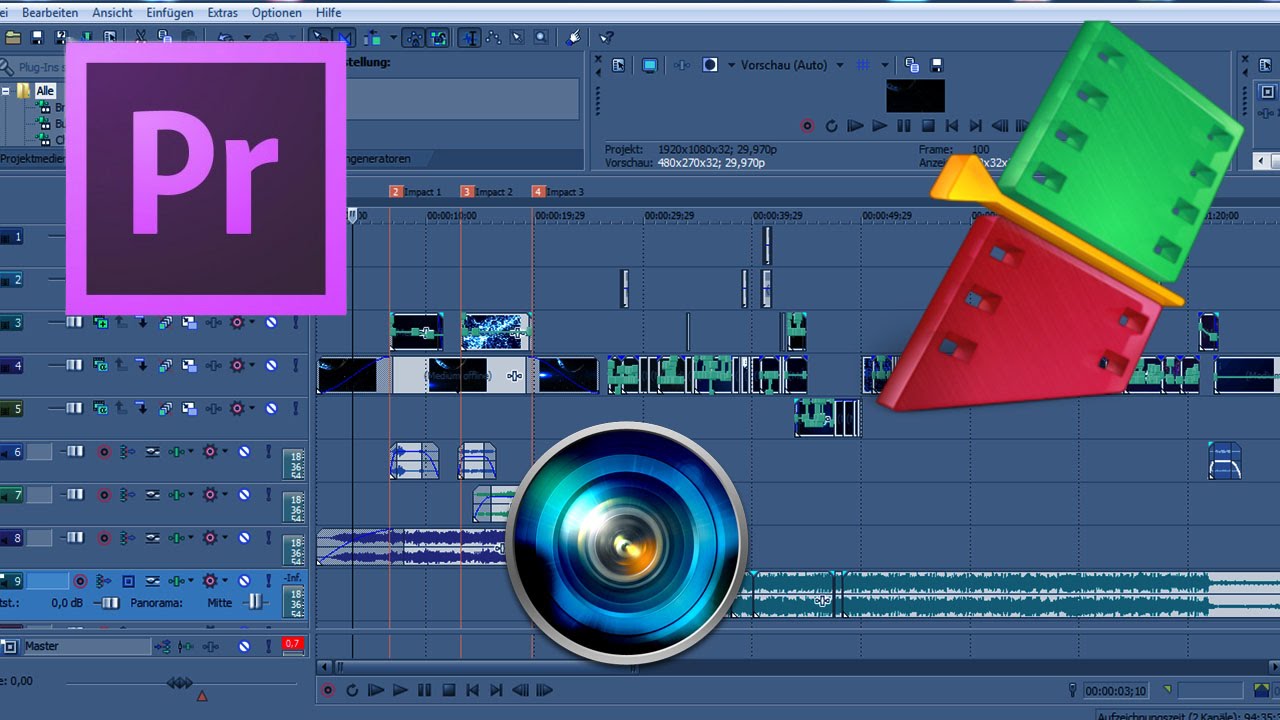1280x720 pixels.
Task: Toggle loop playback in timeline transport
Action: pyautogui.click(x=352, y=690)
